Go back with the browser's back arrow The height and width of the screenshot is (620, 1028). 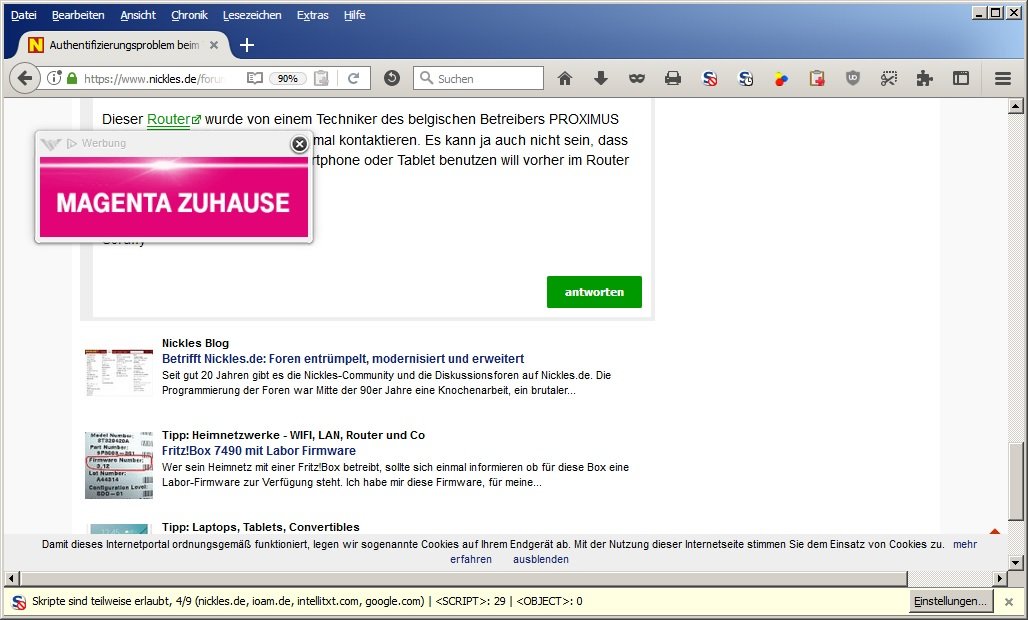point(25,79)
